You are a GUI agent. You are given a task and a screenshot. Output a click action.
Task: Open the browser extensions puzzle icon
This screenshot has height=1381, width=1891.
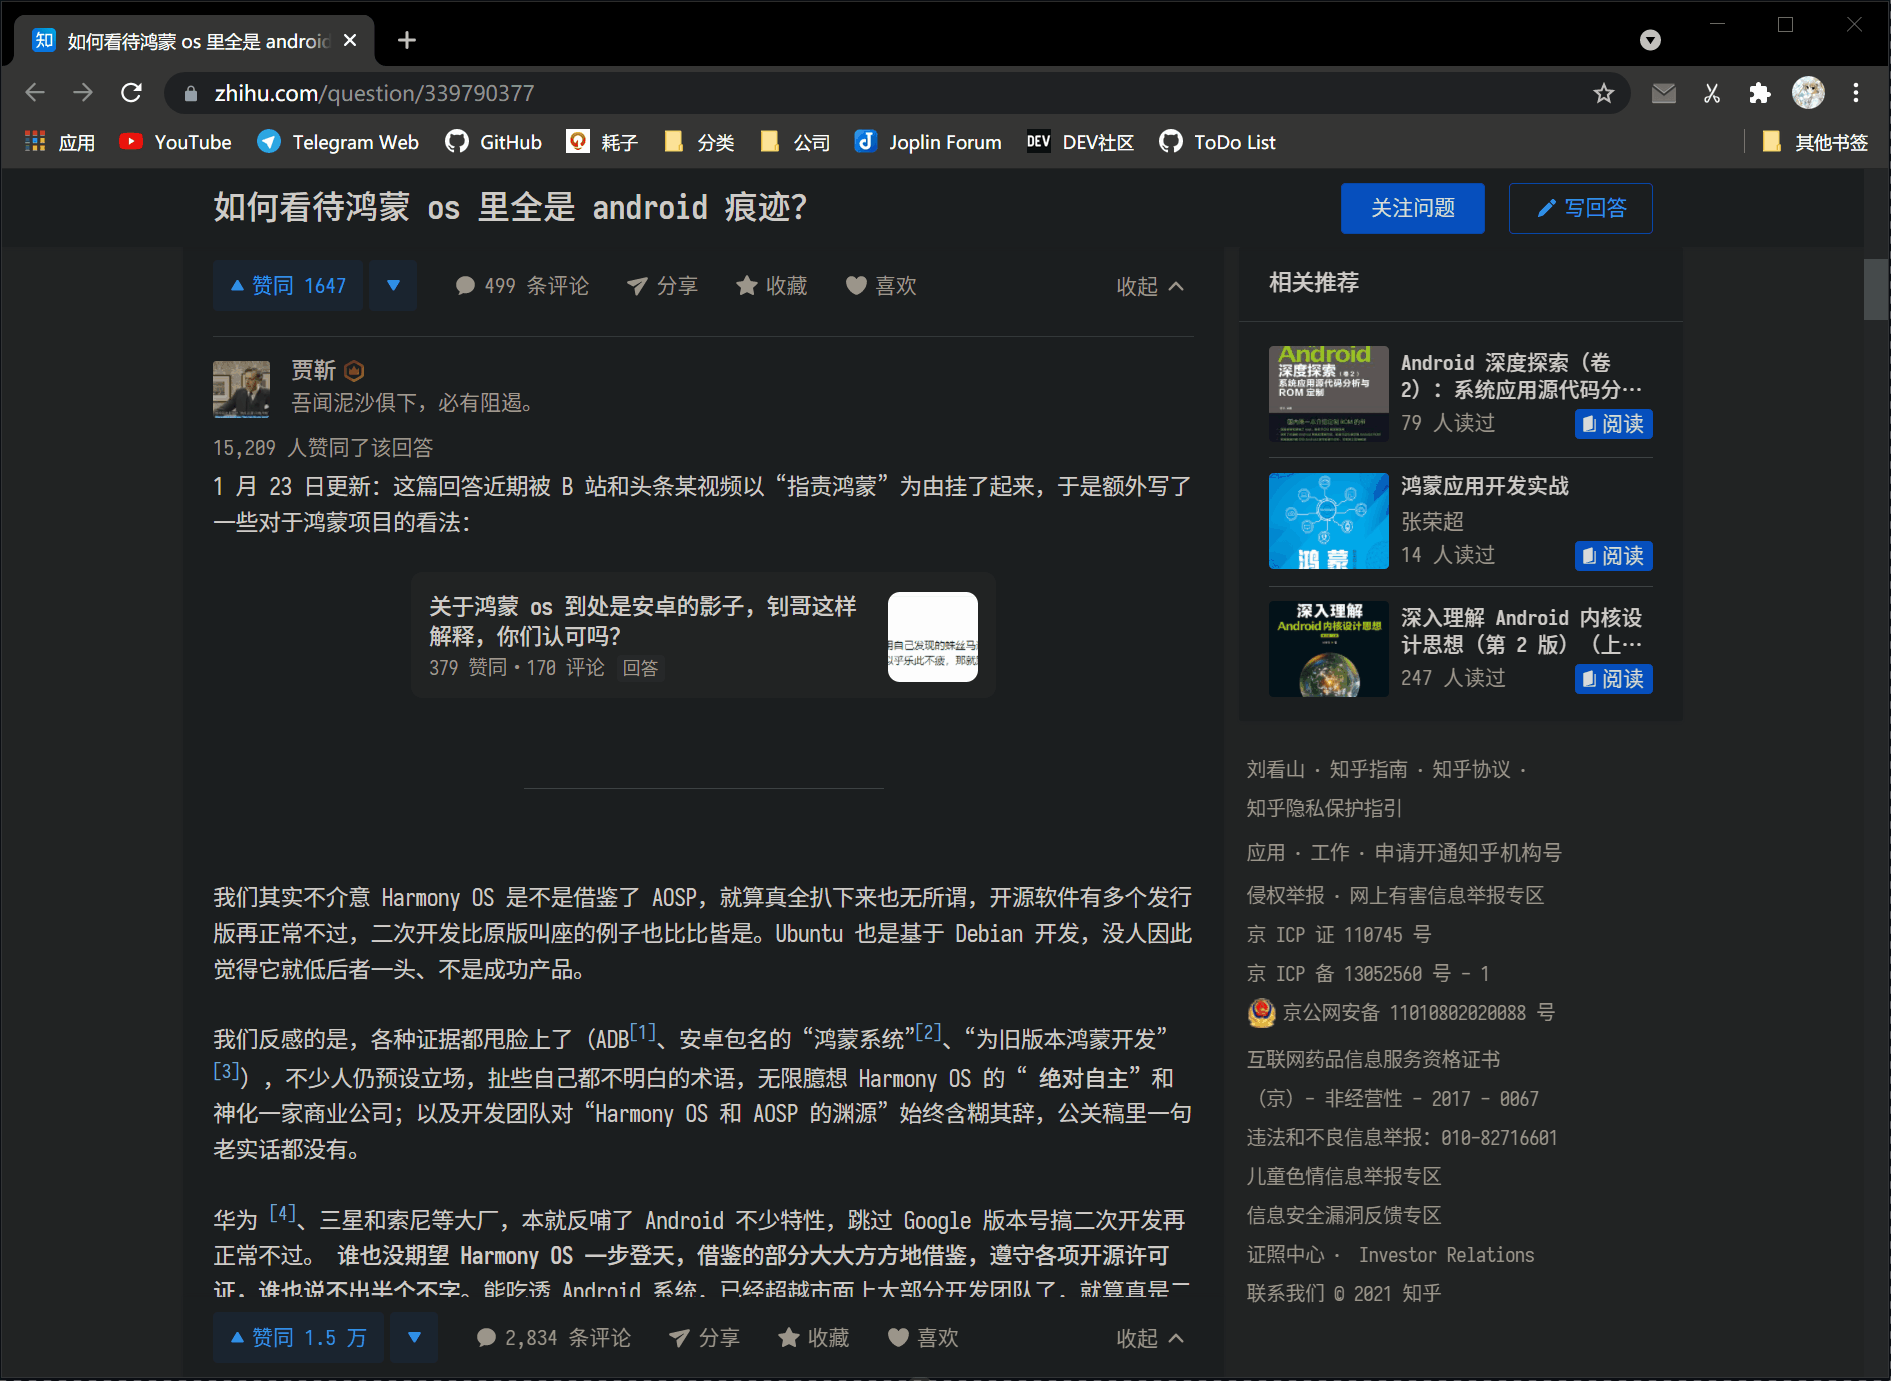1760,93
